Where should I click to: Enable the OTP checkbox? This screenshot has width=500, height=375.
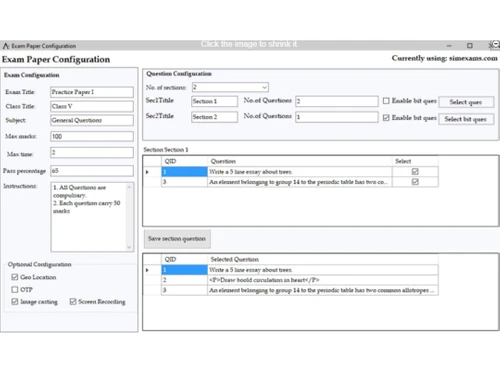15,289
